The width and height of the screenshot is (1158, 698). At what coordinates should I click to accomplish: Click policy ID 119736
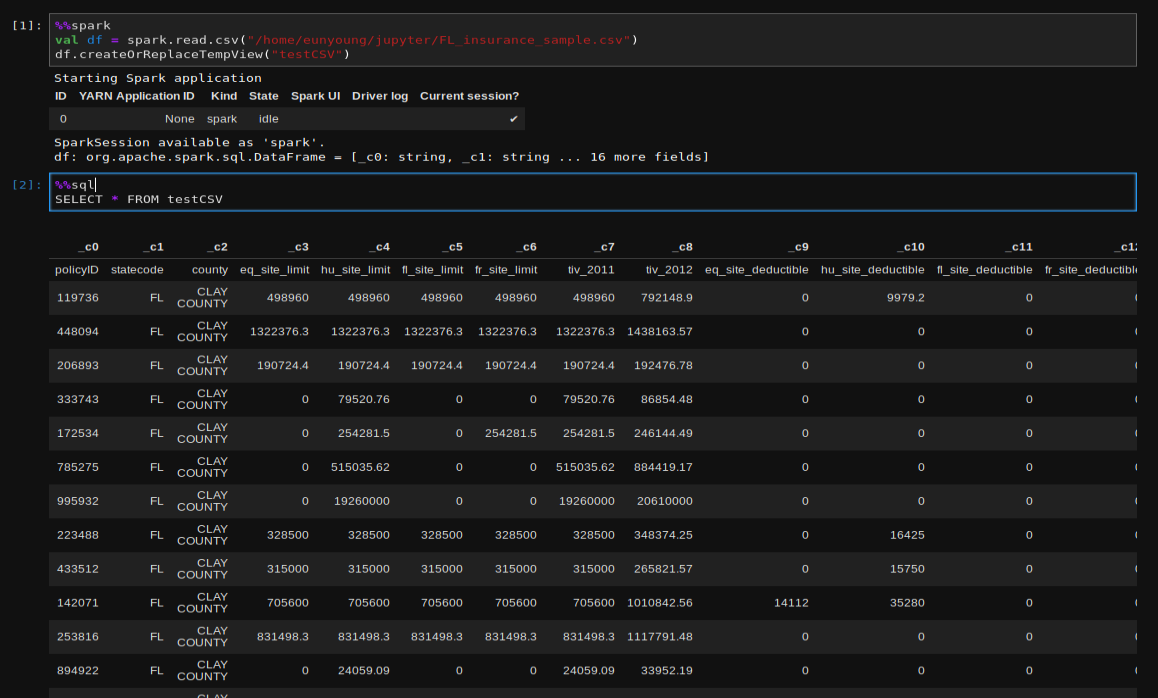click(x=78, y=298)
